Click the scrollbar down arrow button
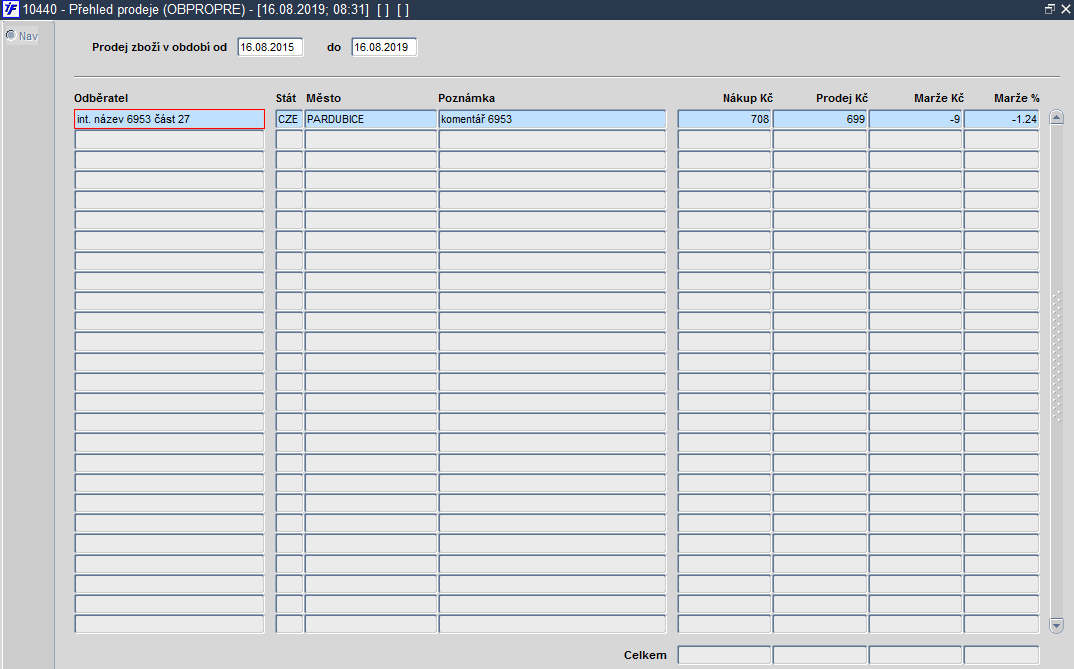This screenshot has height=669, width=1074. click(x=1056, y=625)
